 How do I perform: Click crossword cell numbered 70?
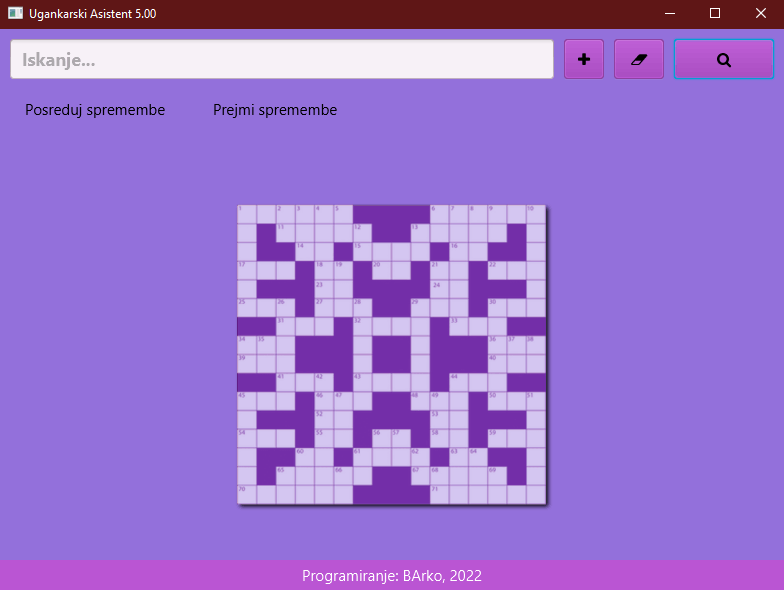click(247, 494)
